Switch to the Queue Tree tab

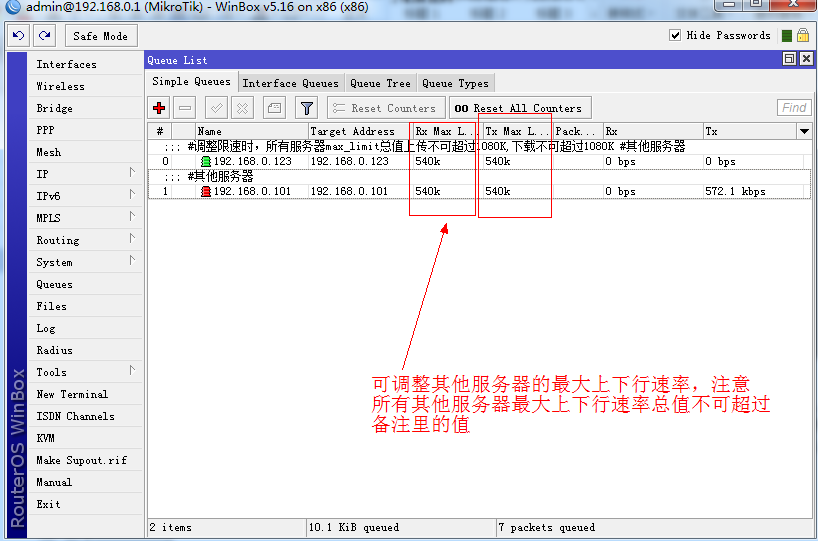tap(380, 83)
